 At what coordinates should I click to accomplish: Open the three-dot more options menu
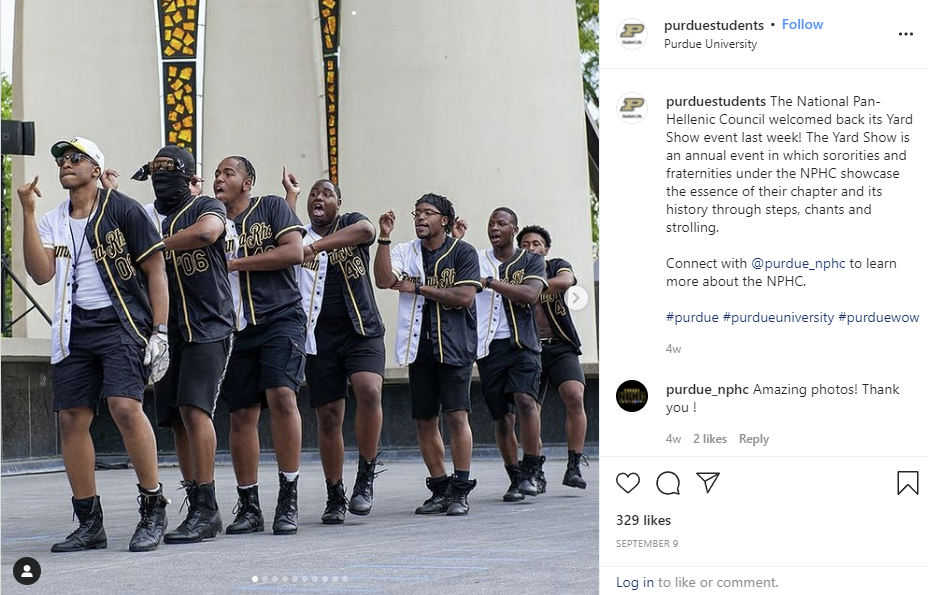906,34
